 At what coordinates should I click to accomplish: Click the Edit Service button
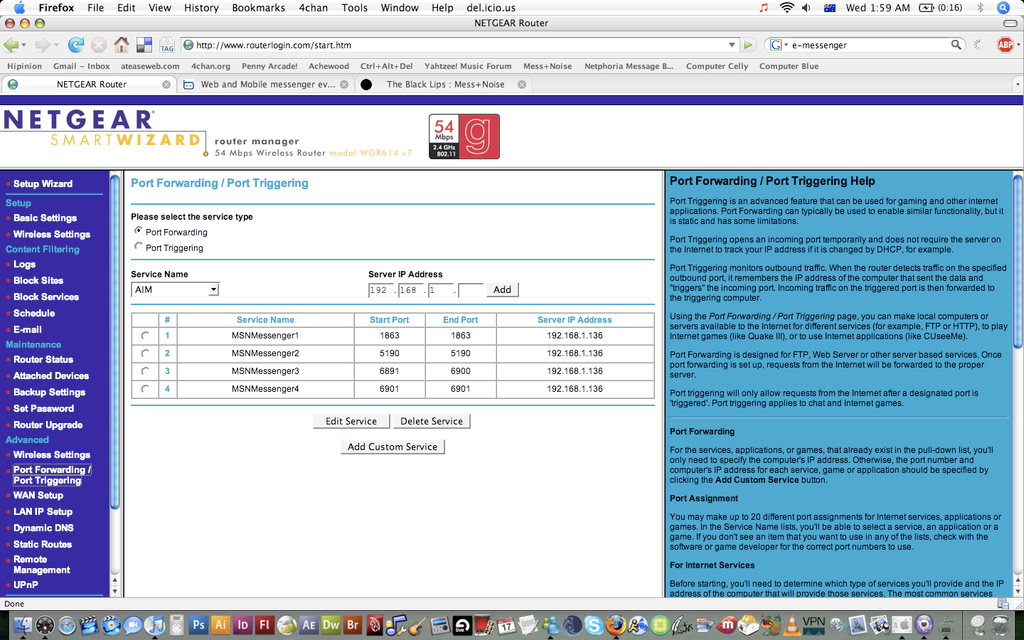click(351, 421)
